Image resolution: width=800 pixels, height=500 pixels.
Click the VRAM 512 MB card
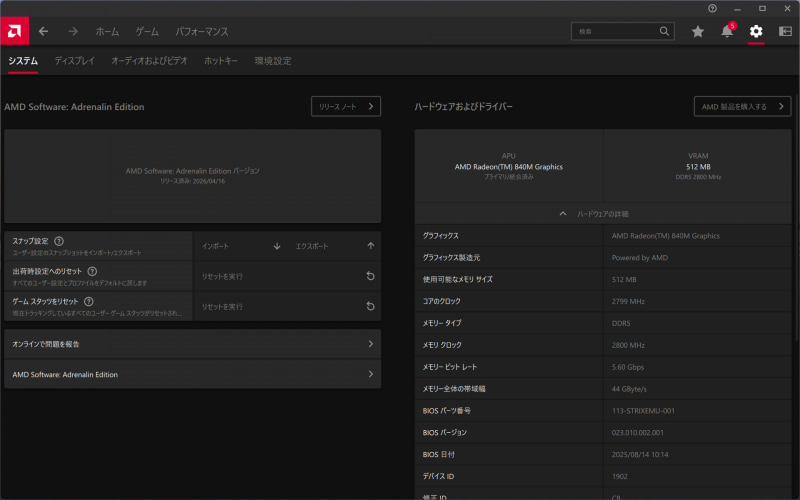tap(698, 166)
